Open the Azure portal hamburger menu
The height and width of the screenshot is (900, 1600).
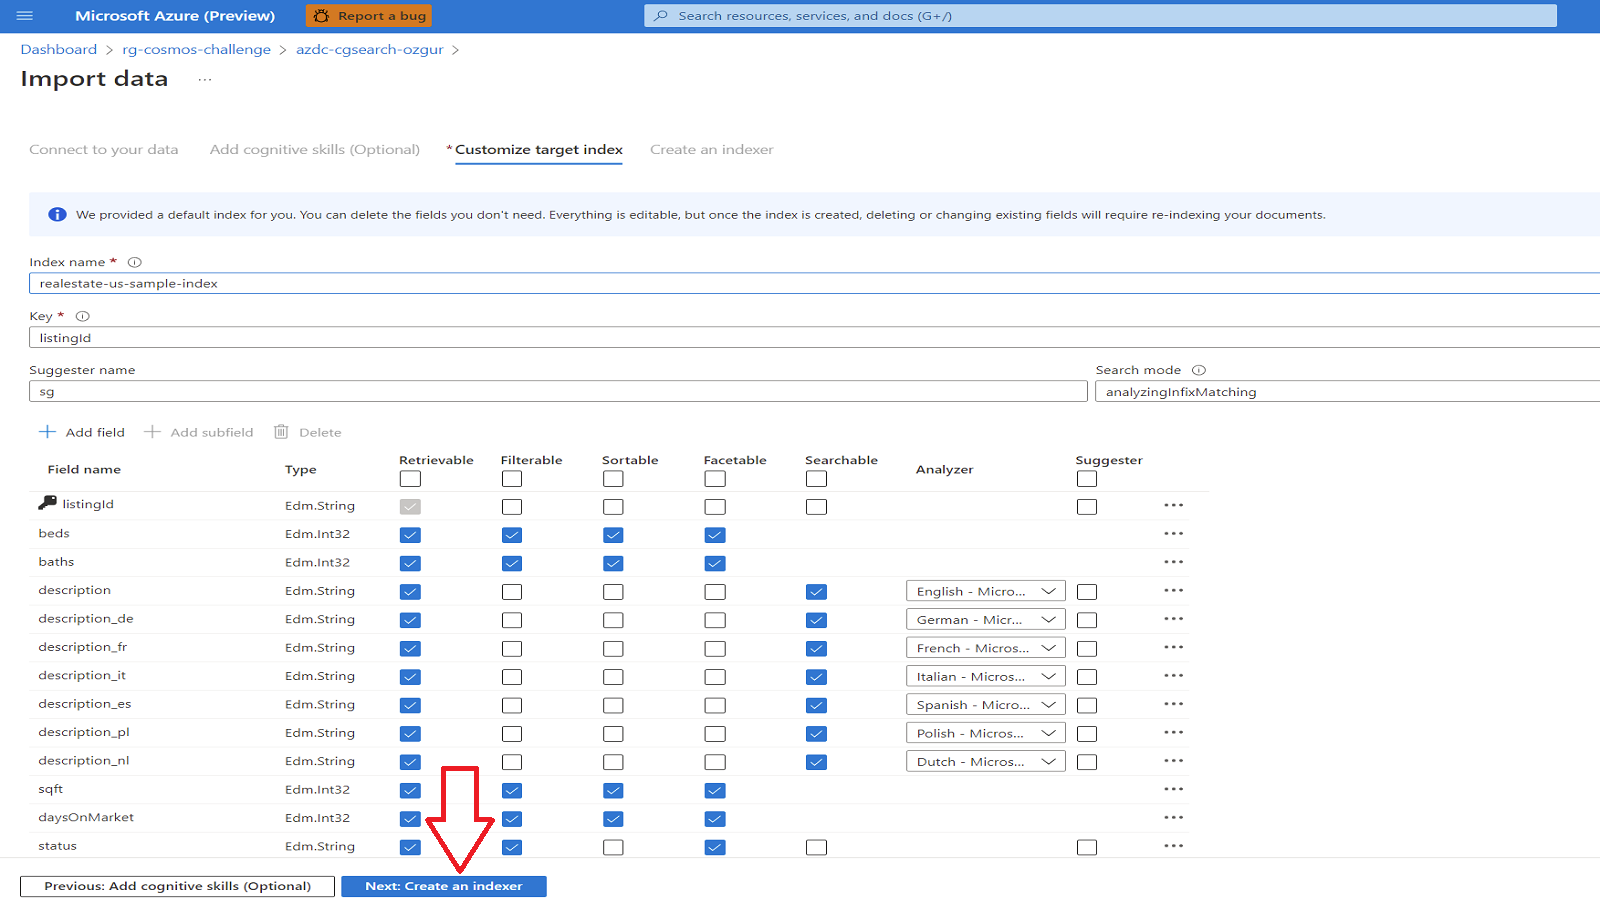click(x=25, y=15)
